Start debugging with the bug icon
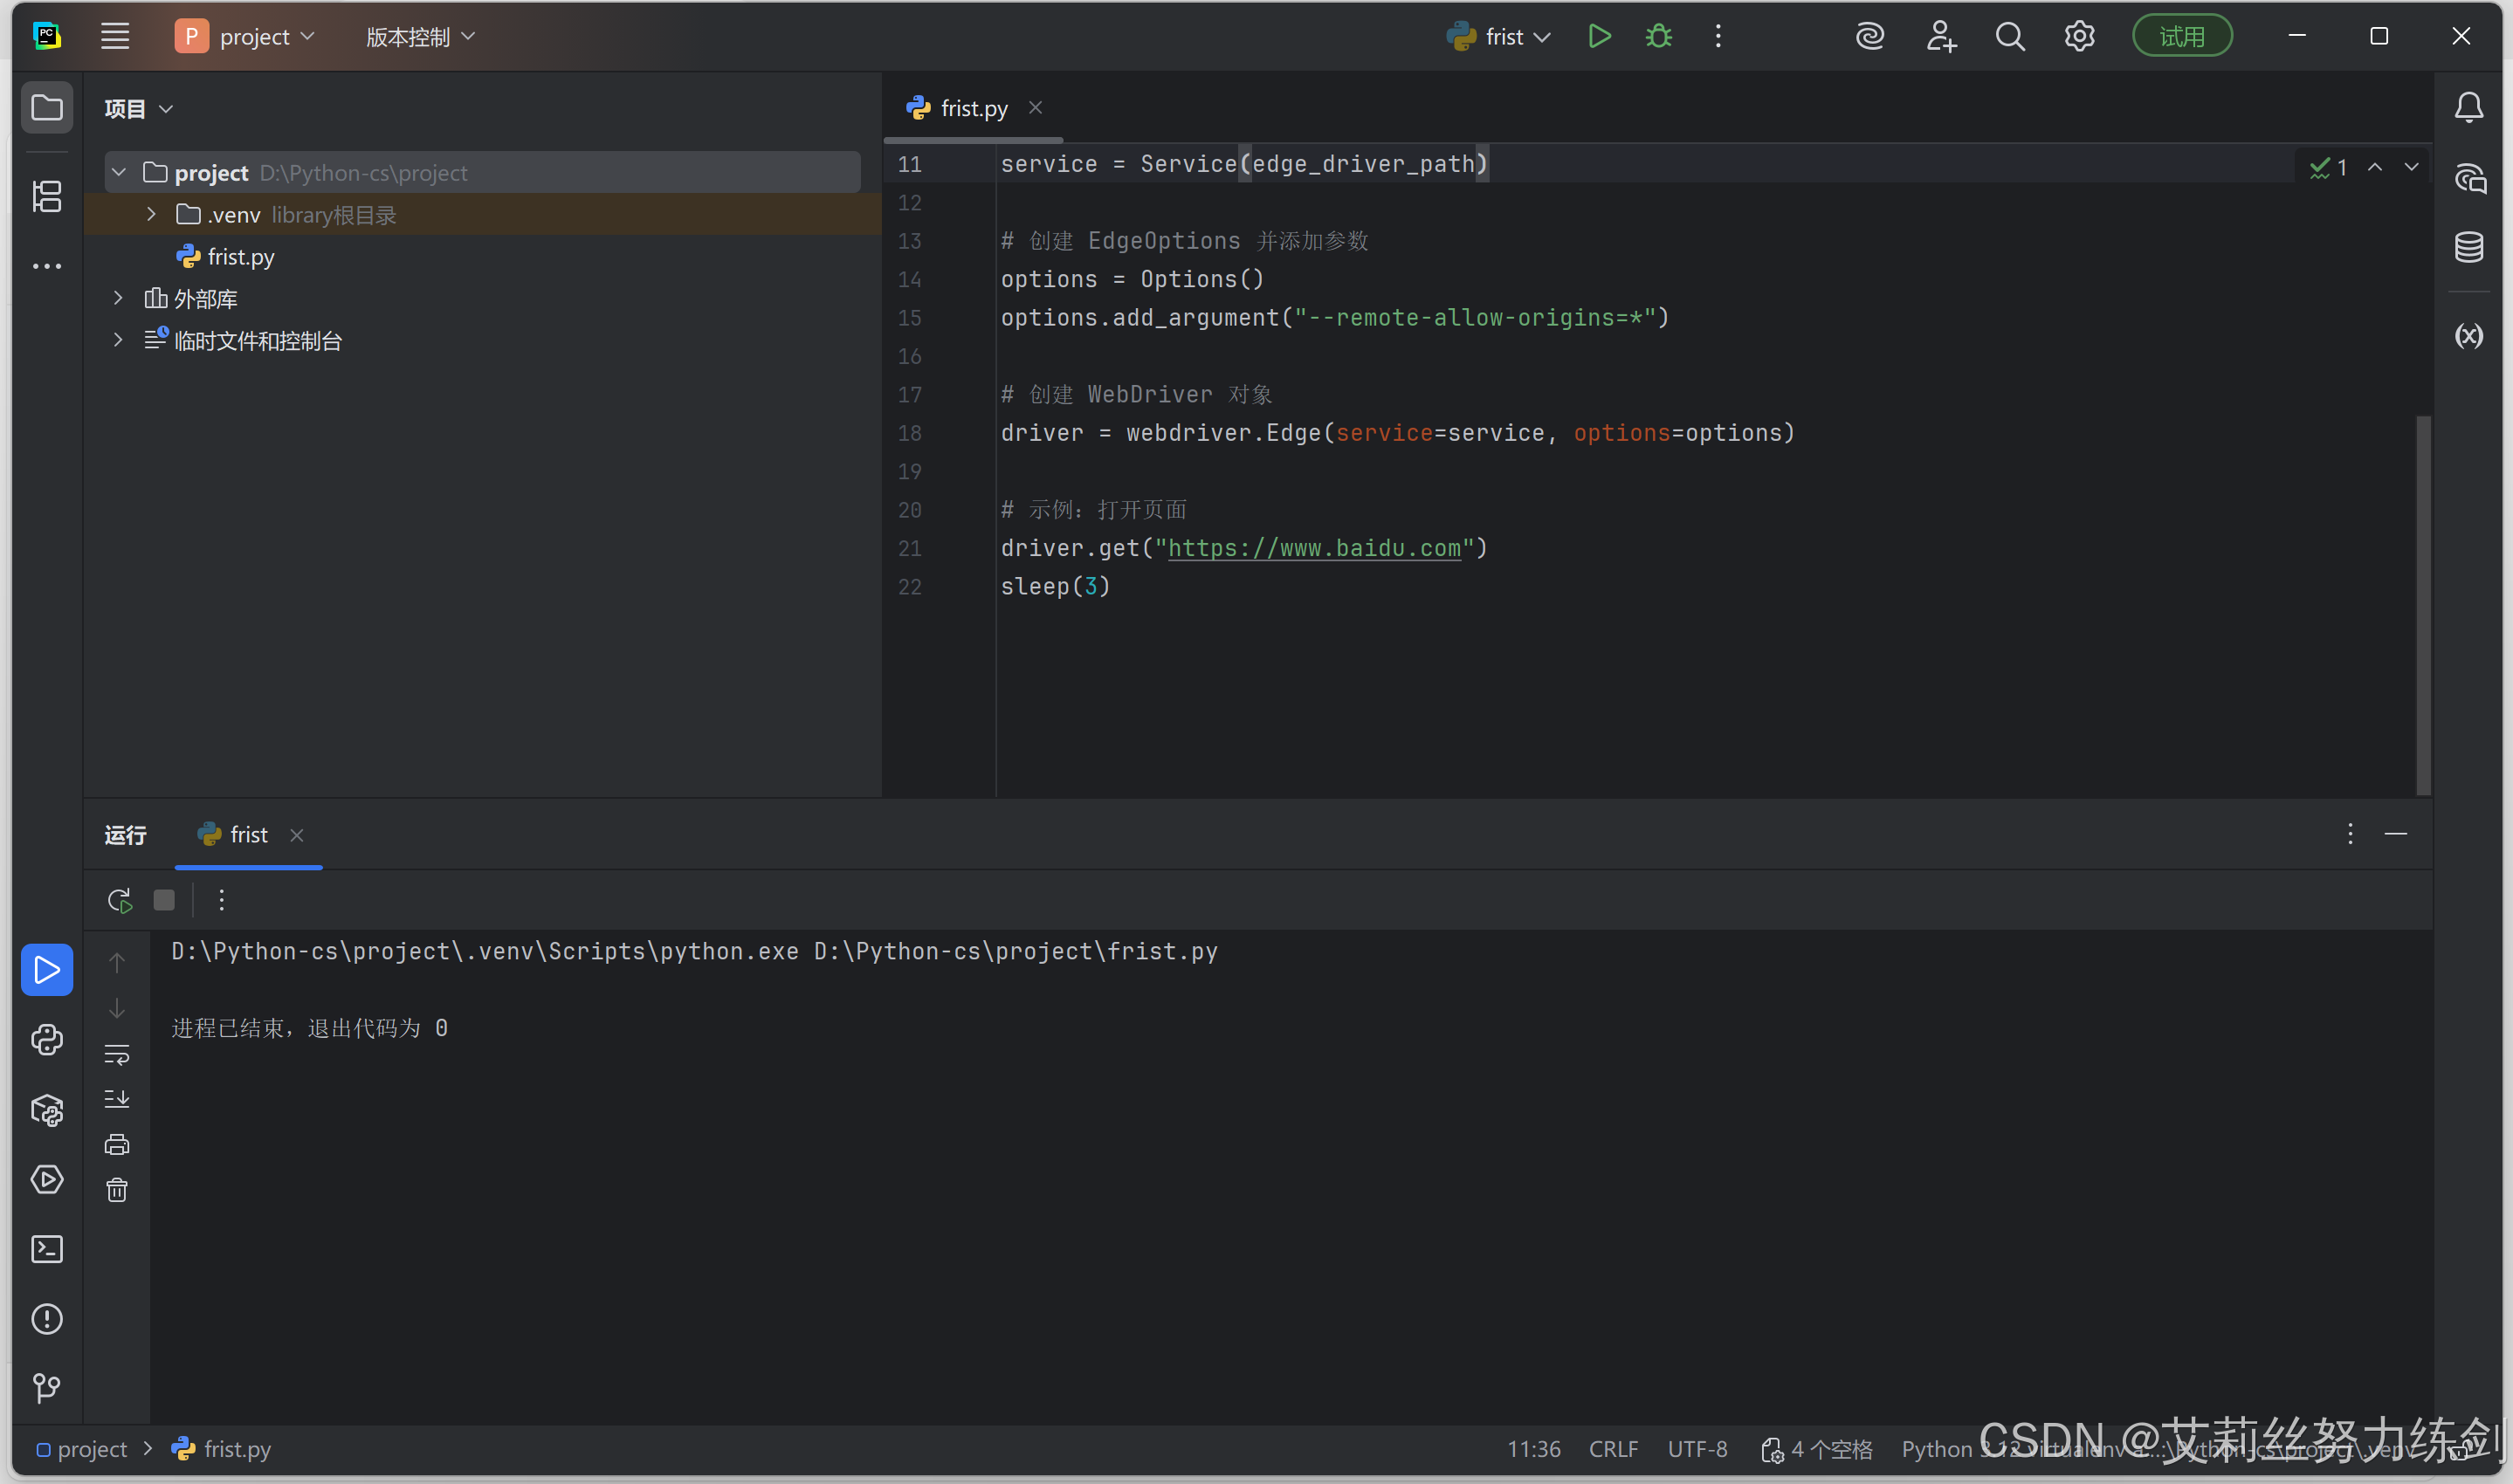Image resolution: width=2513 pixels, height=1484 pixels. [1658, 37]
